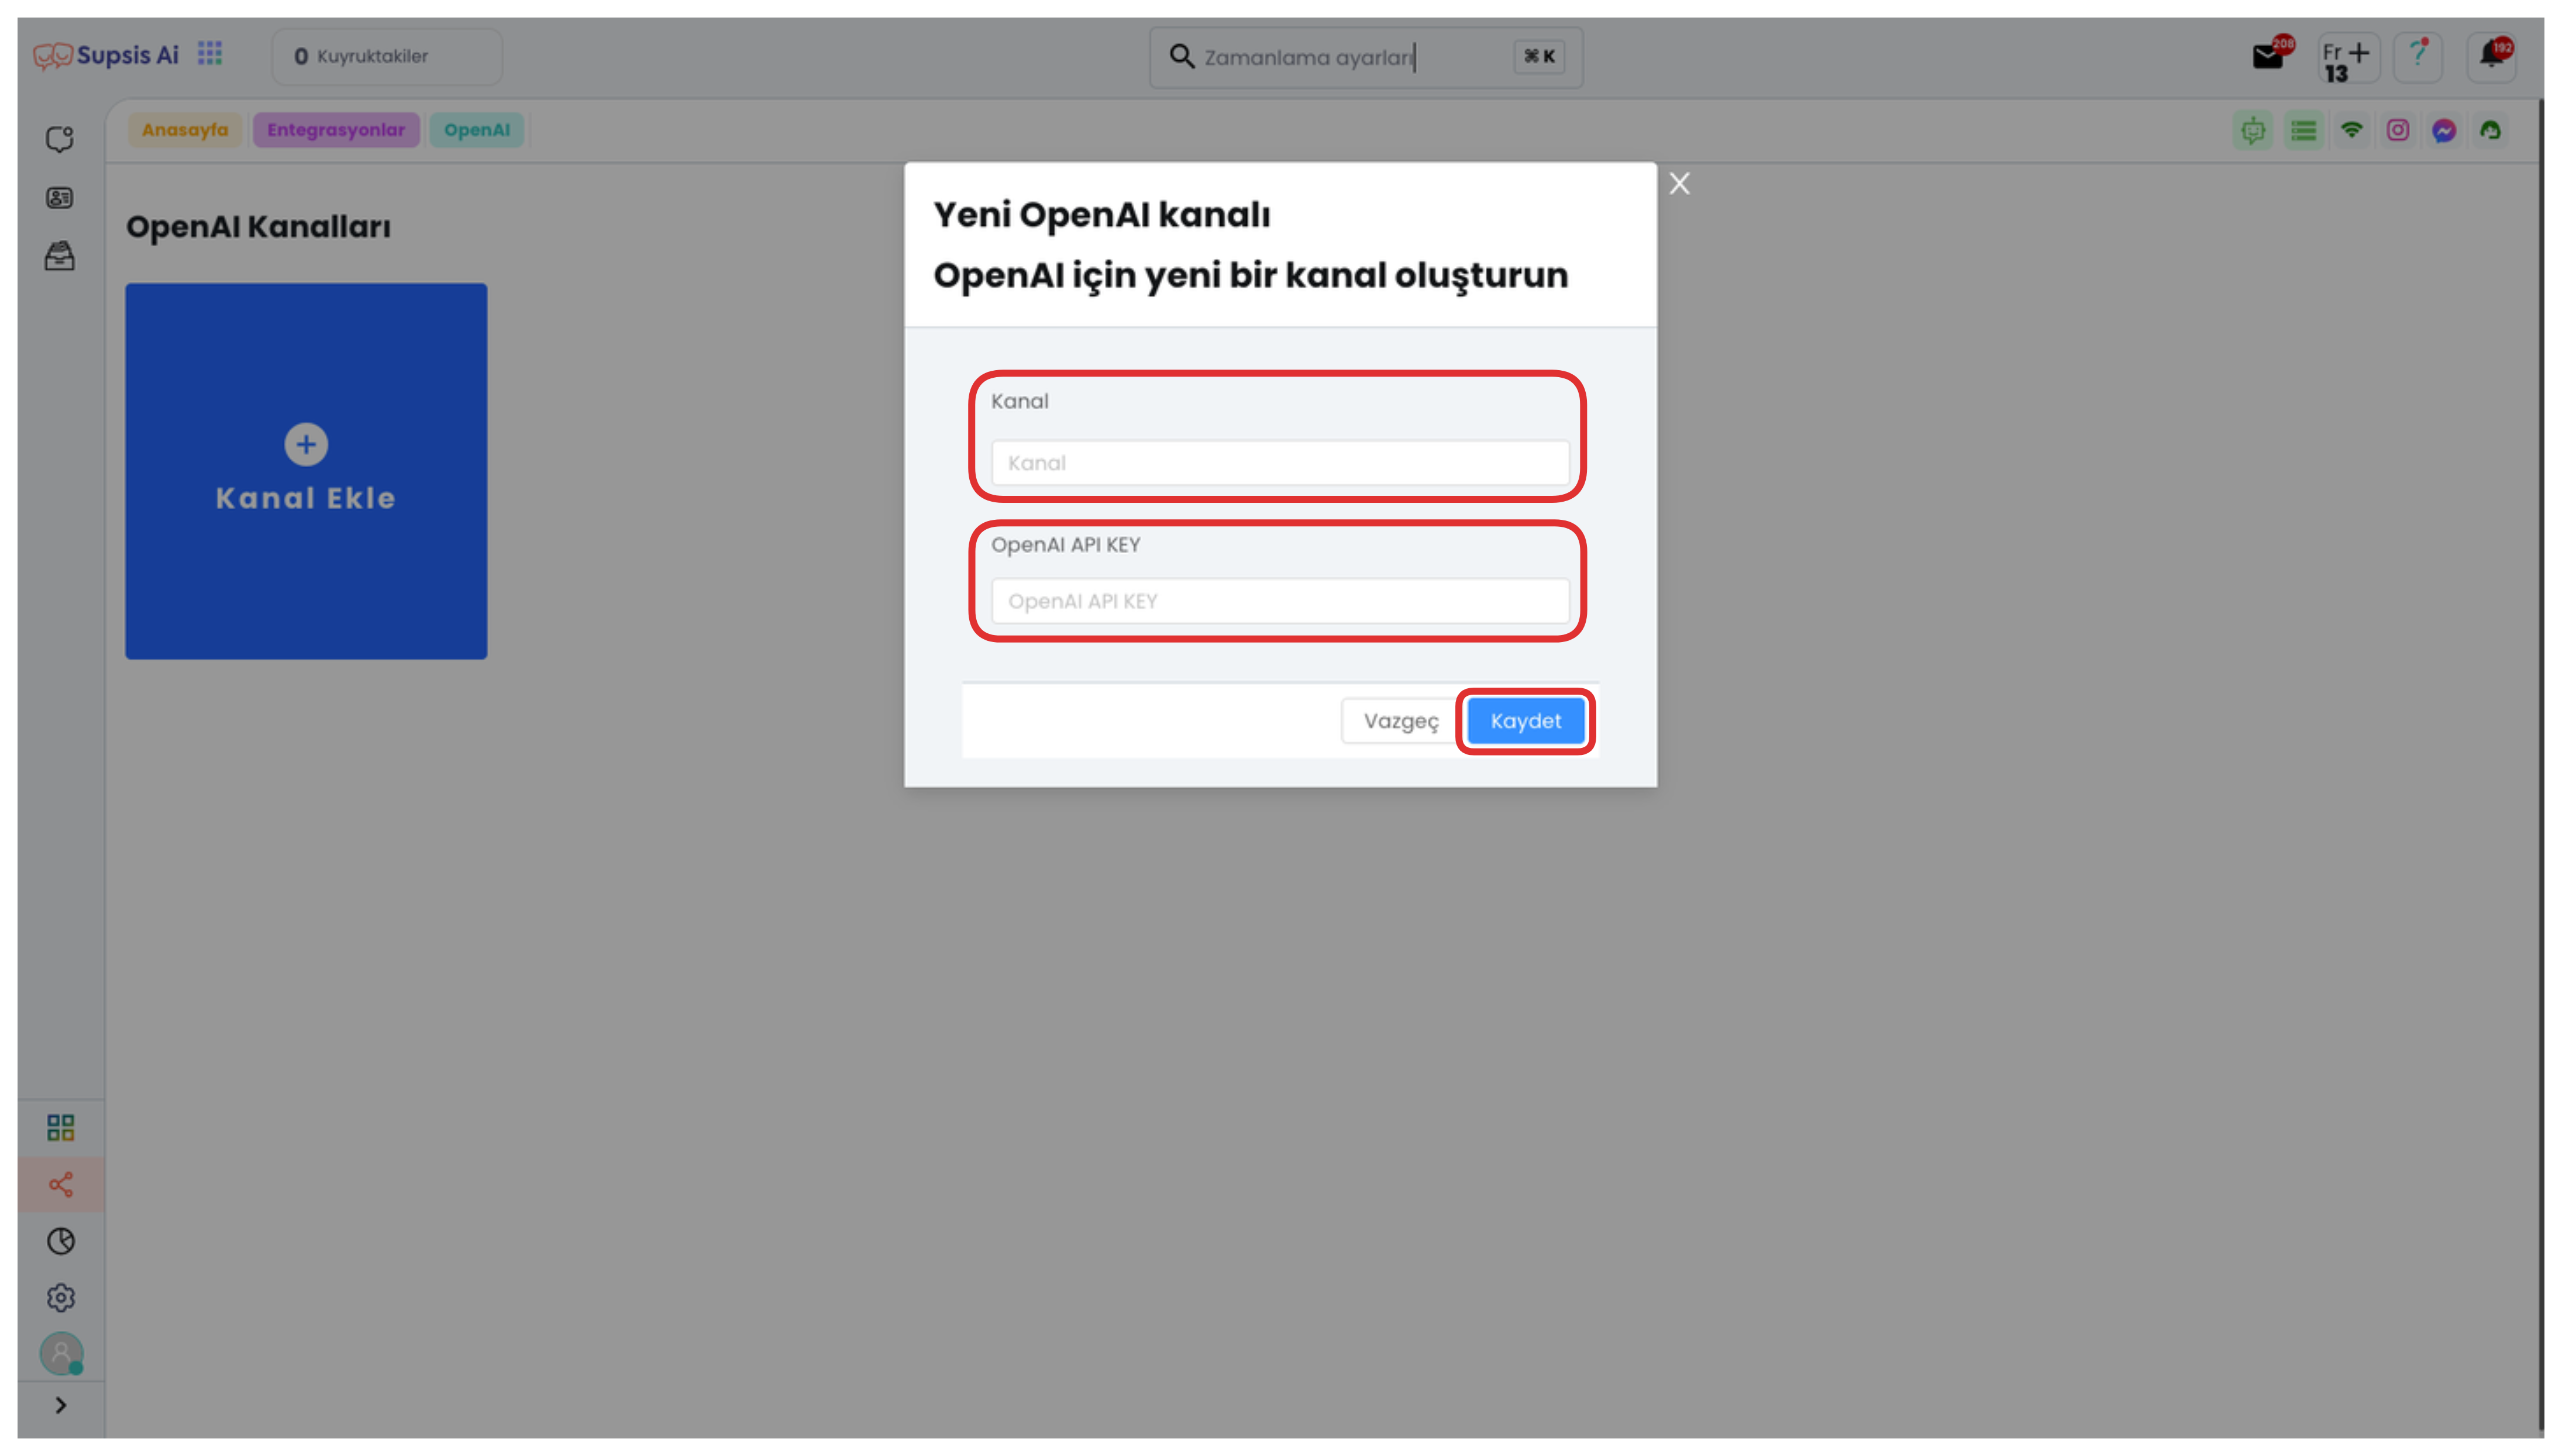
Task: Click the user avatar in the sidebar
Action: coord(61,1354)
